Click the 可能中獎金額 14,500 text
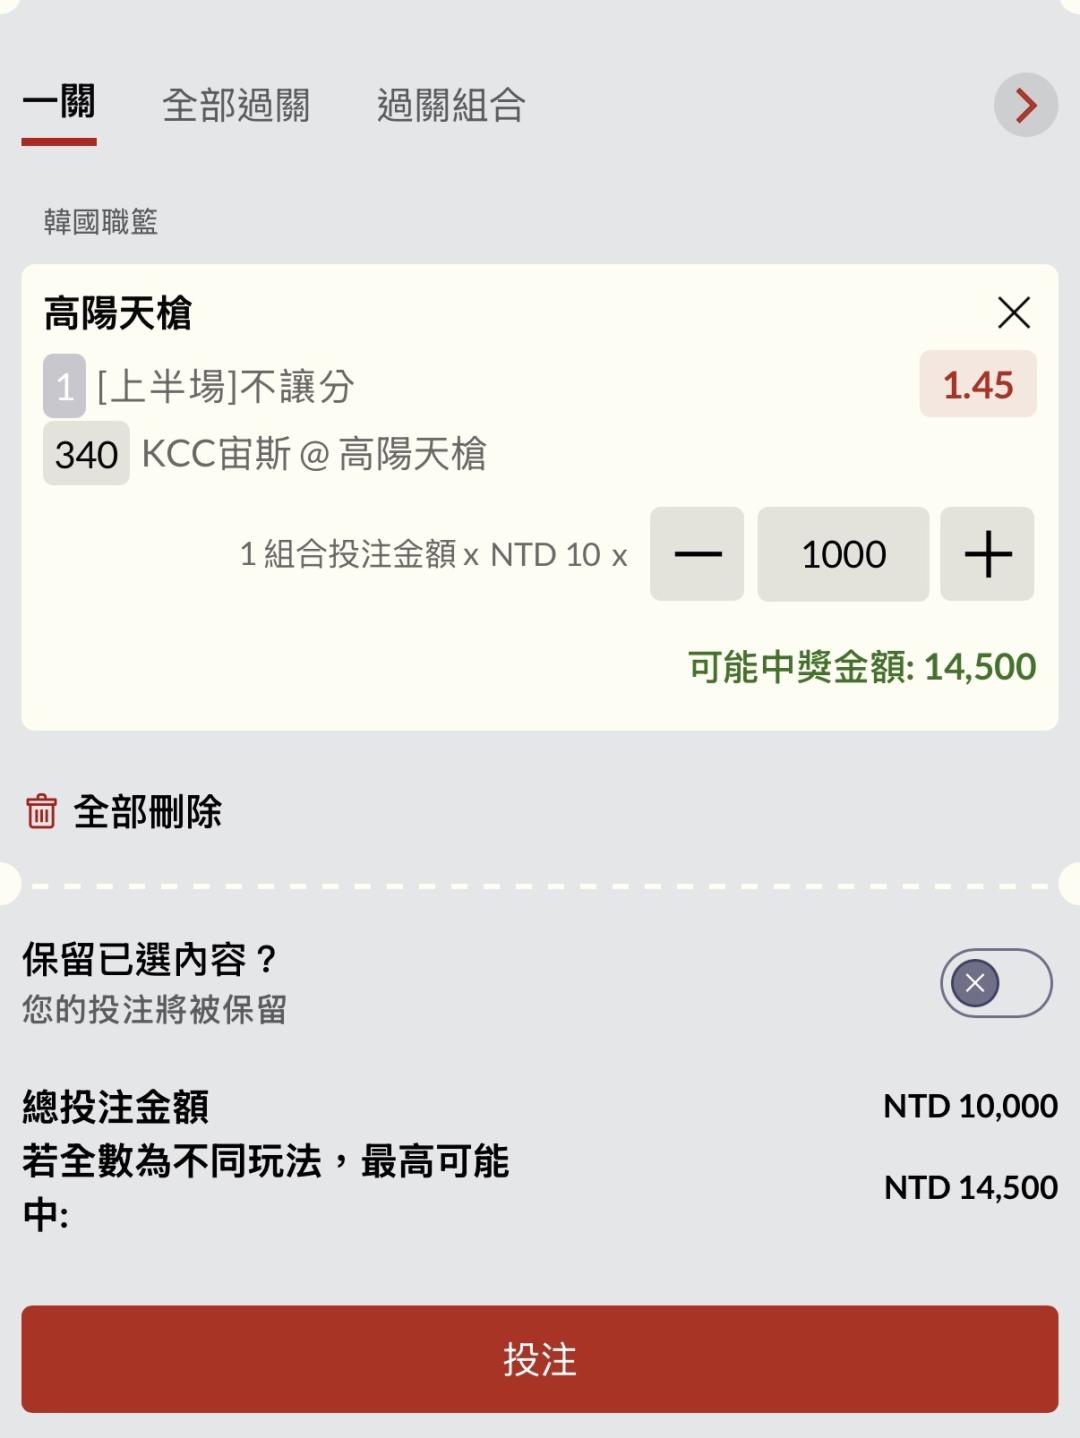This screenshot has width=1080, height=1438. pos(861,667)
